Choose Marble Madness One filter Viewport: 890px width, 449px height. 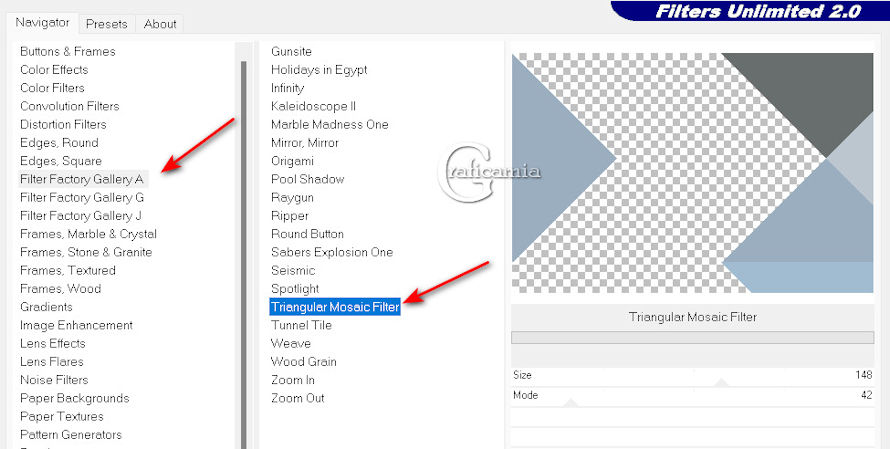tap(330, 124)
